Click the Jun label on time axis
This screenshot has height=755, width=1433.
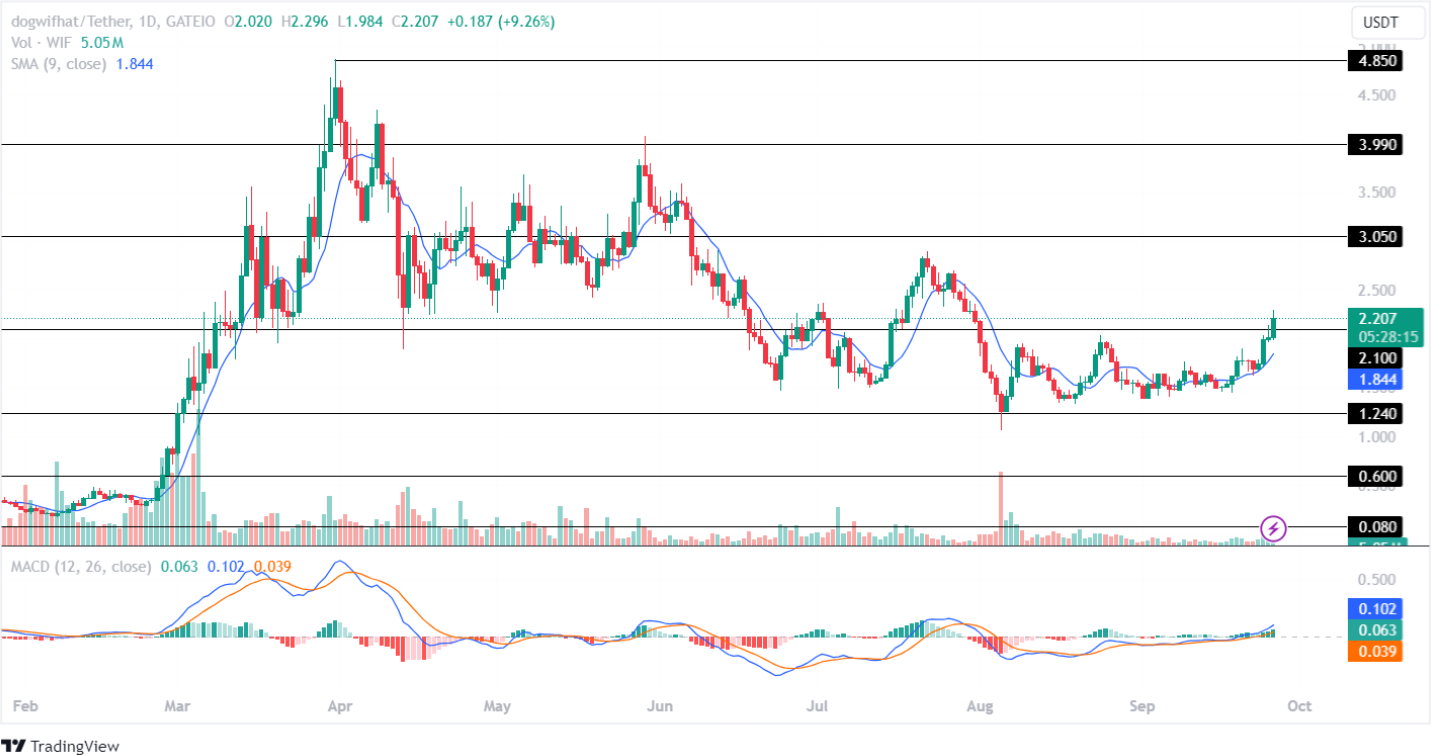pyautogui.click(x=659, y=706)
